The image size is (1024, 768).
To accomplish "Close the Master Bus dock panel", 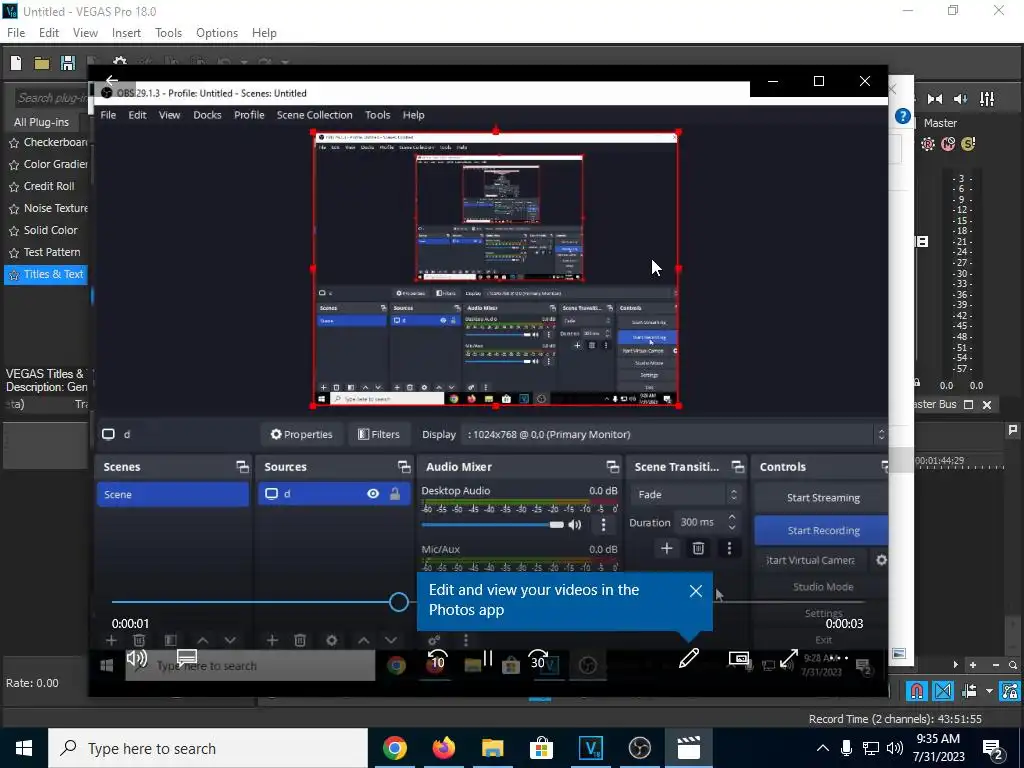I will [x=987, y=405].
